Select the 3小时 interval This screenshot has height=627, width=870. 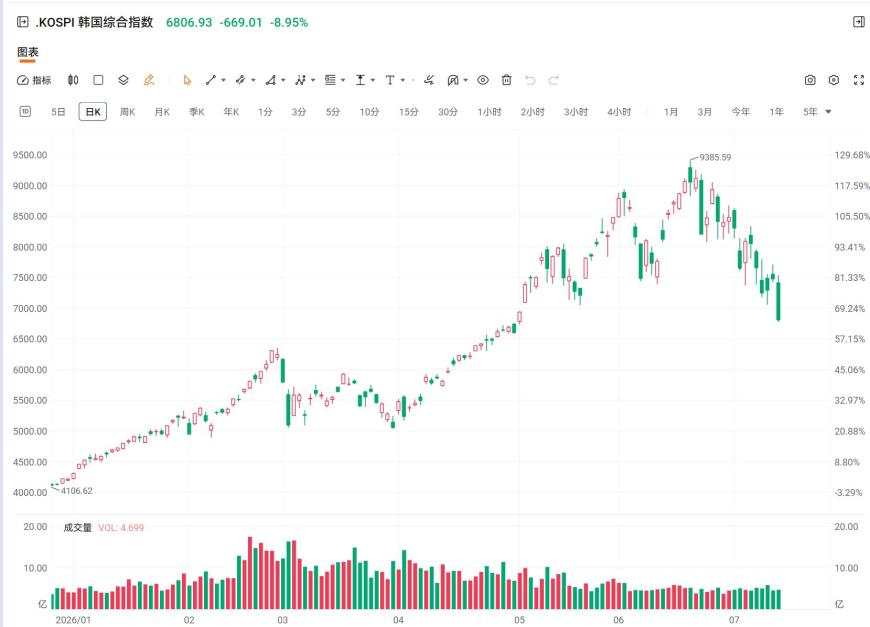pyautogui.click(x=576, y=112)
